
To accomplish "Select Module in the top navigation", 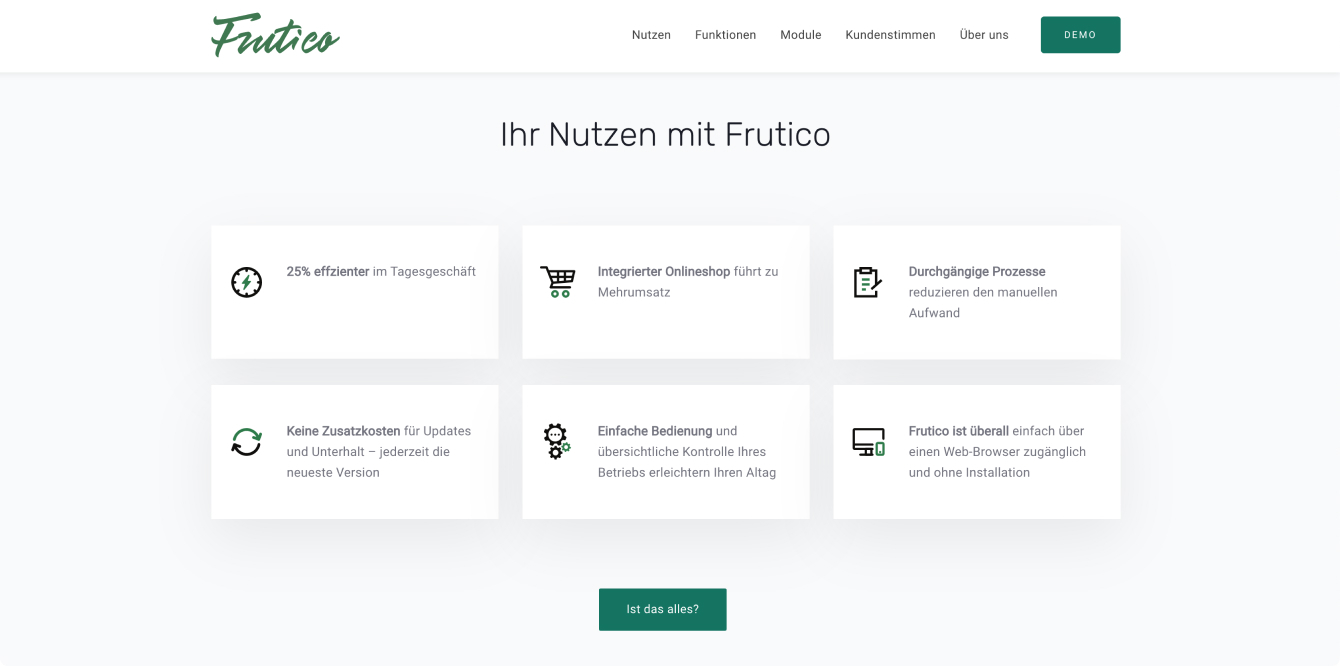I will [801, 35].
